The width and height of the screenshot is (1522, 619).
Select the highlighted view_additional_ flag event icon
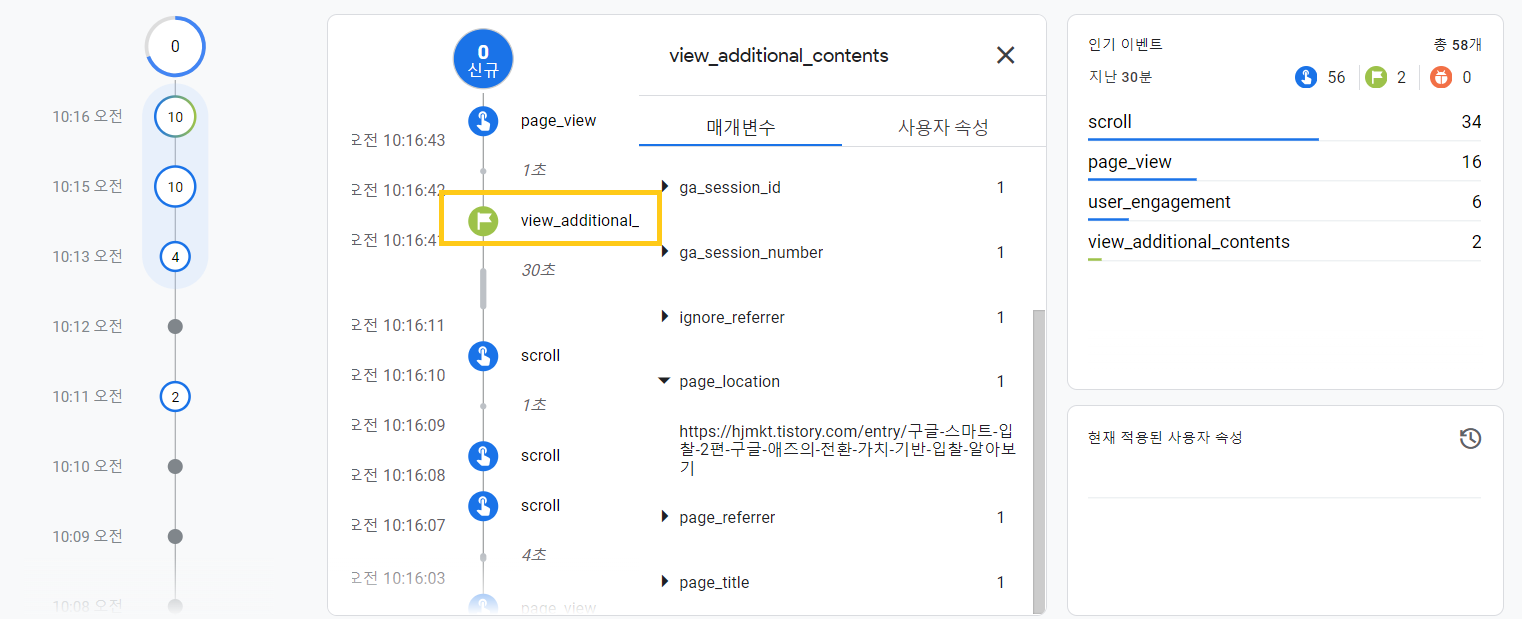pos(484,219)
